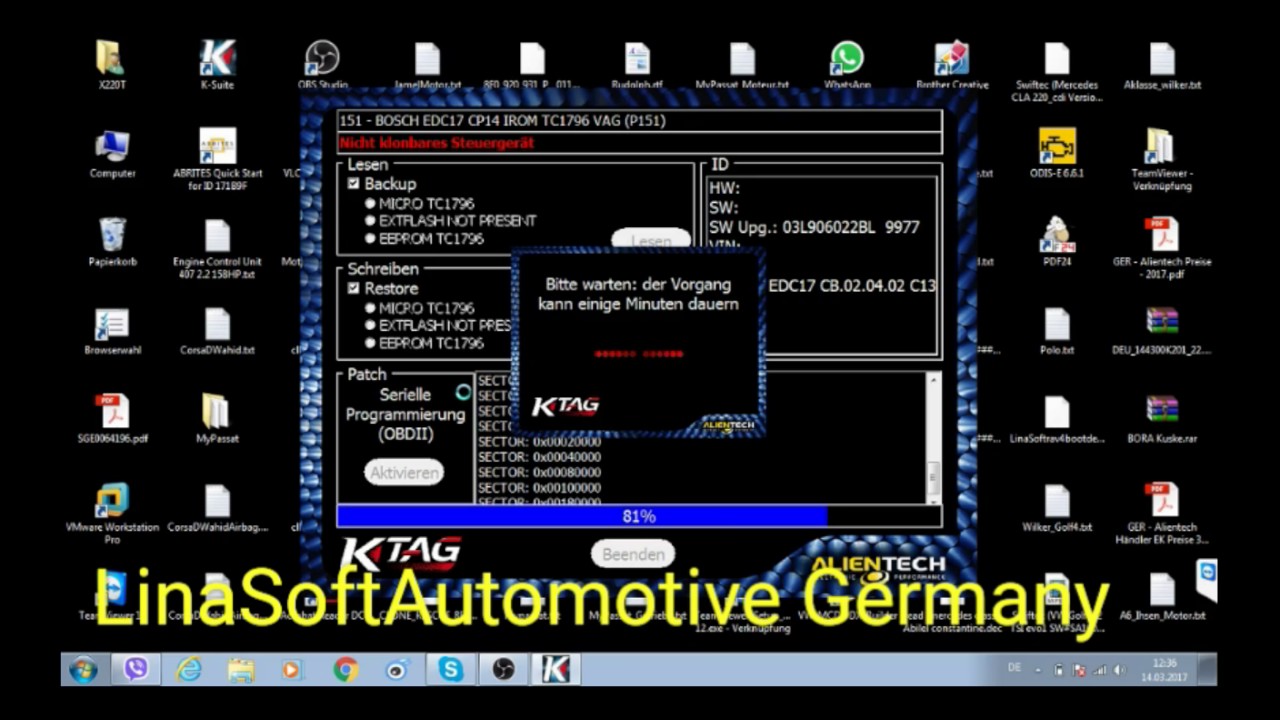Click log line SECTOR: 0x00100000
This screenshot has width=1280, height=720.
tap(540, 488)
